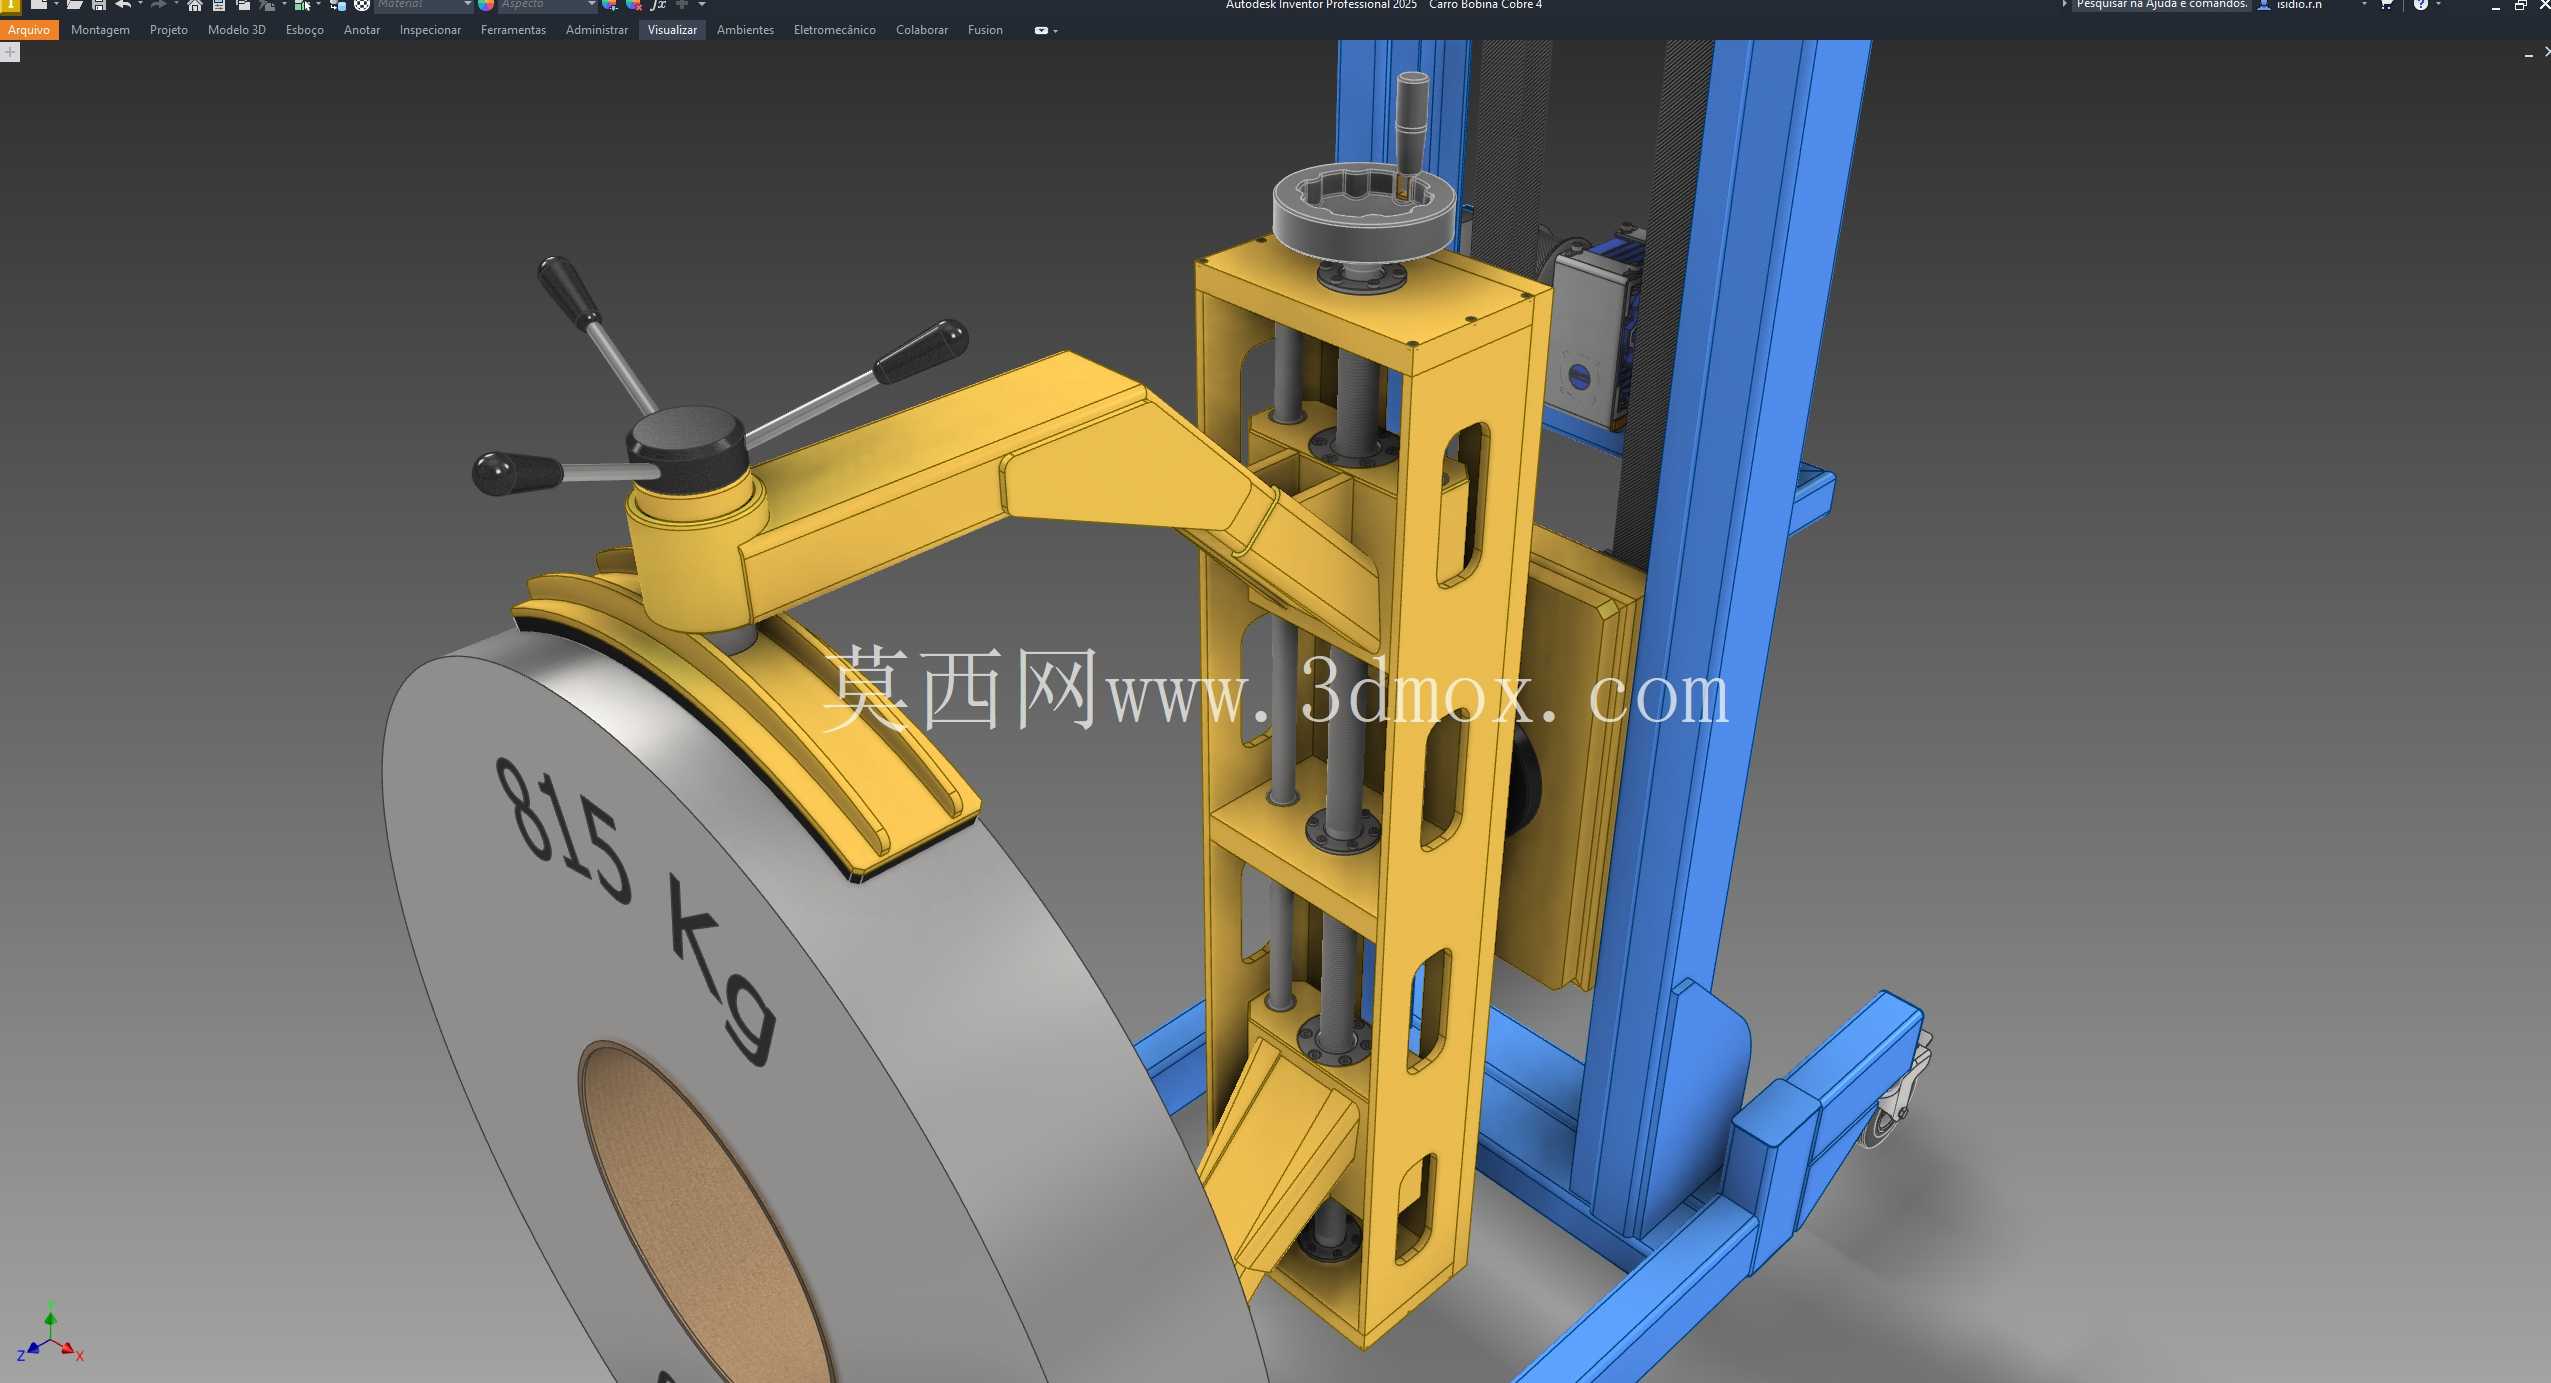Screen dimensions: 2551x1383
Task: Expand the New file dropdown arrow
Action: tap(56, 5)
